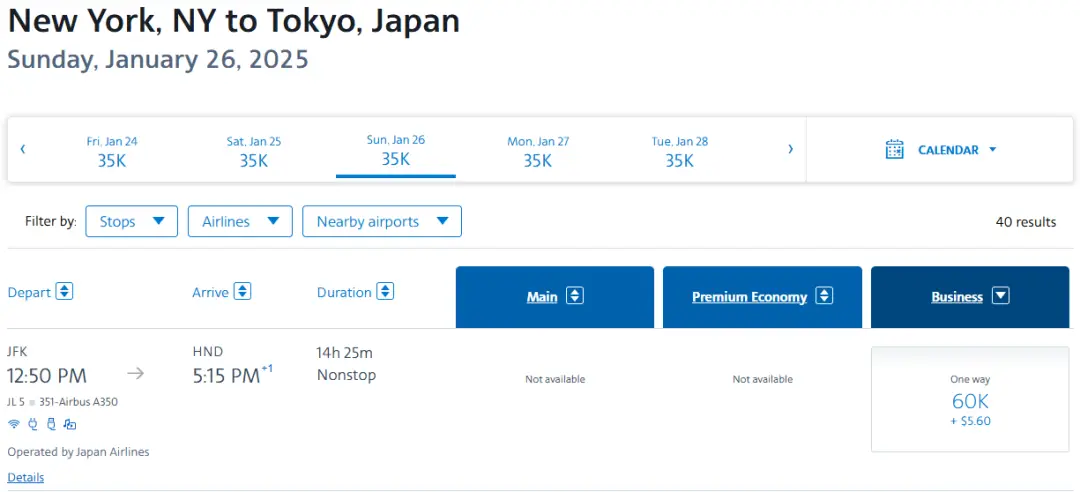Click the power outlet amenity icon

[x=32, y=424]
